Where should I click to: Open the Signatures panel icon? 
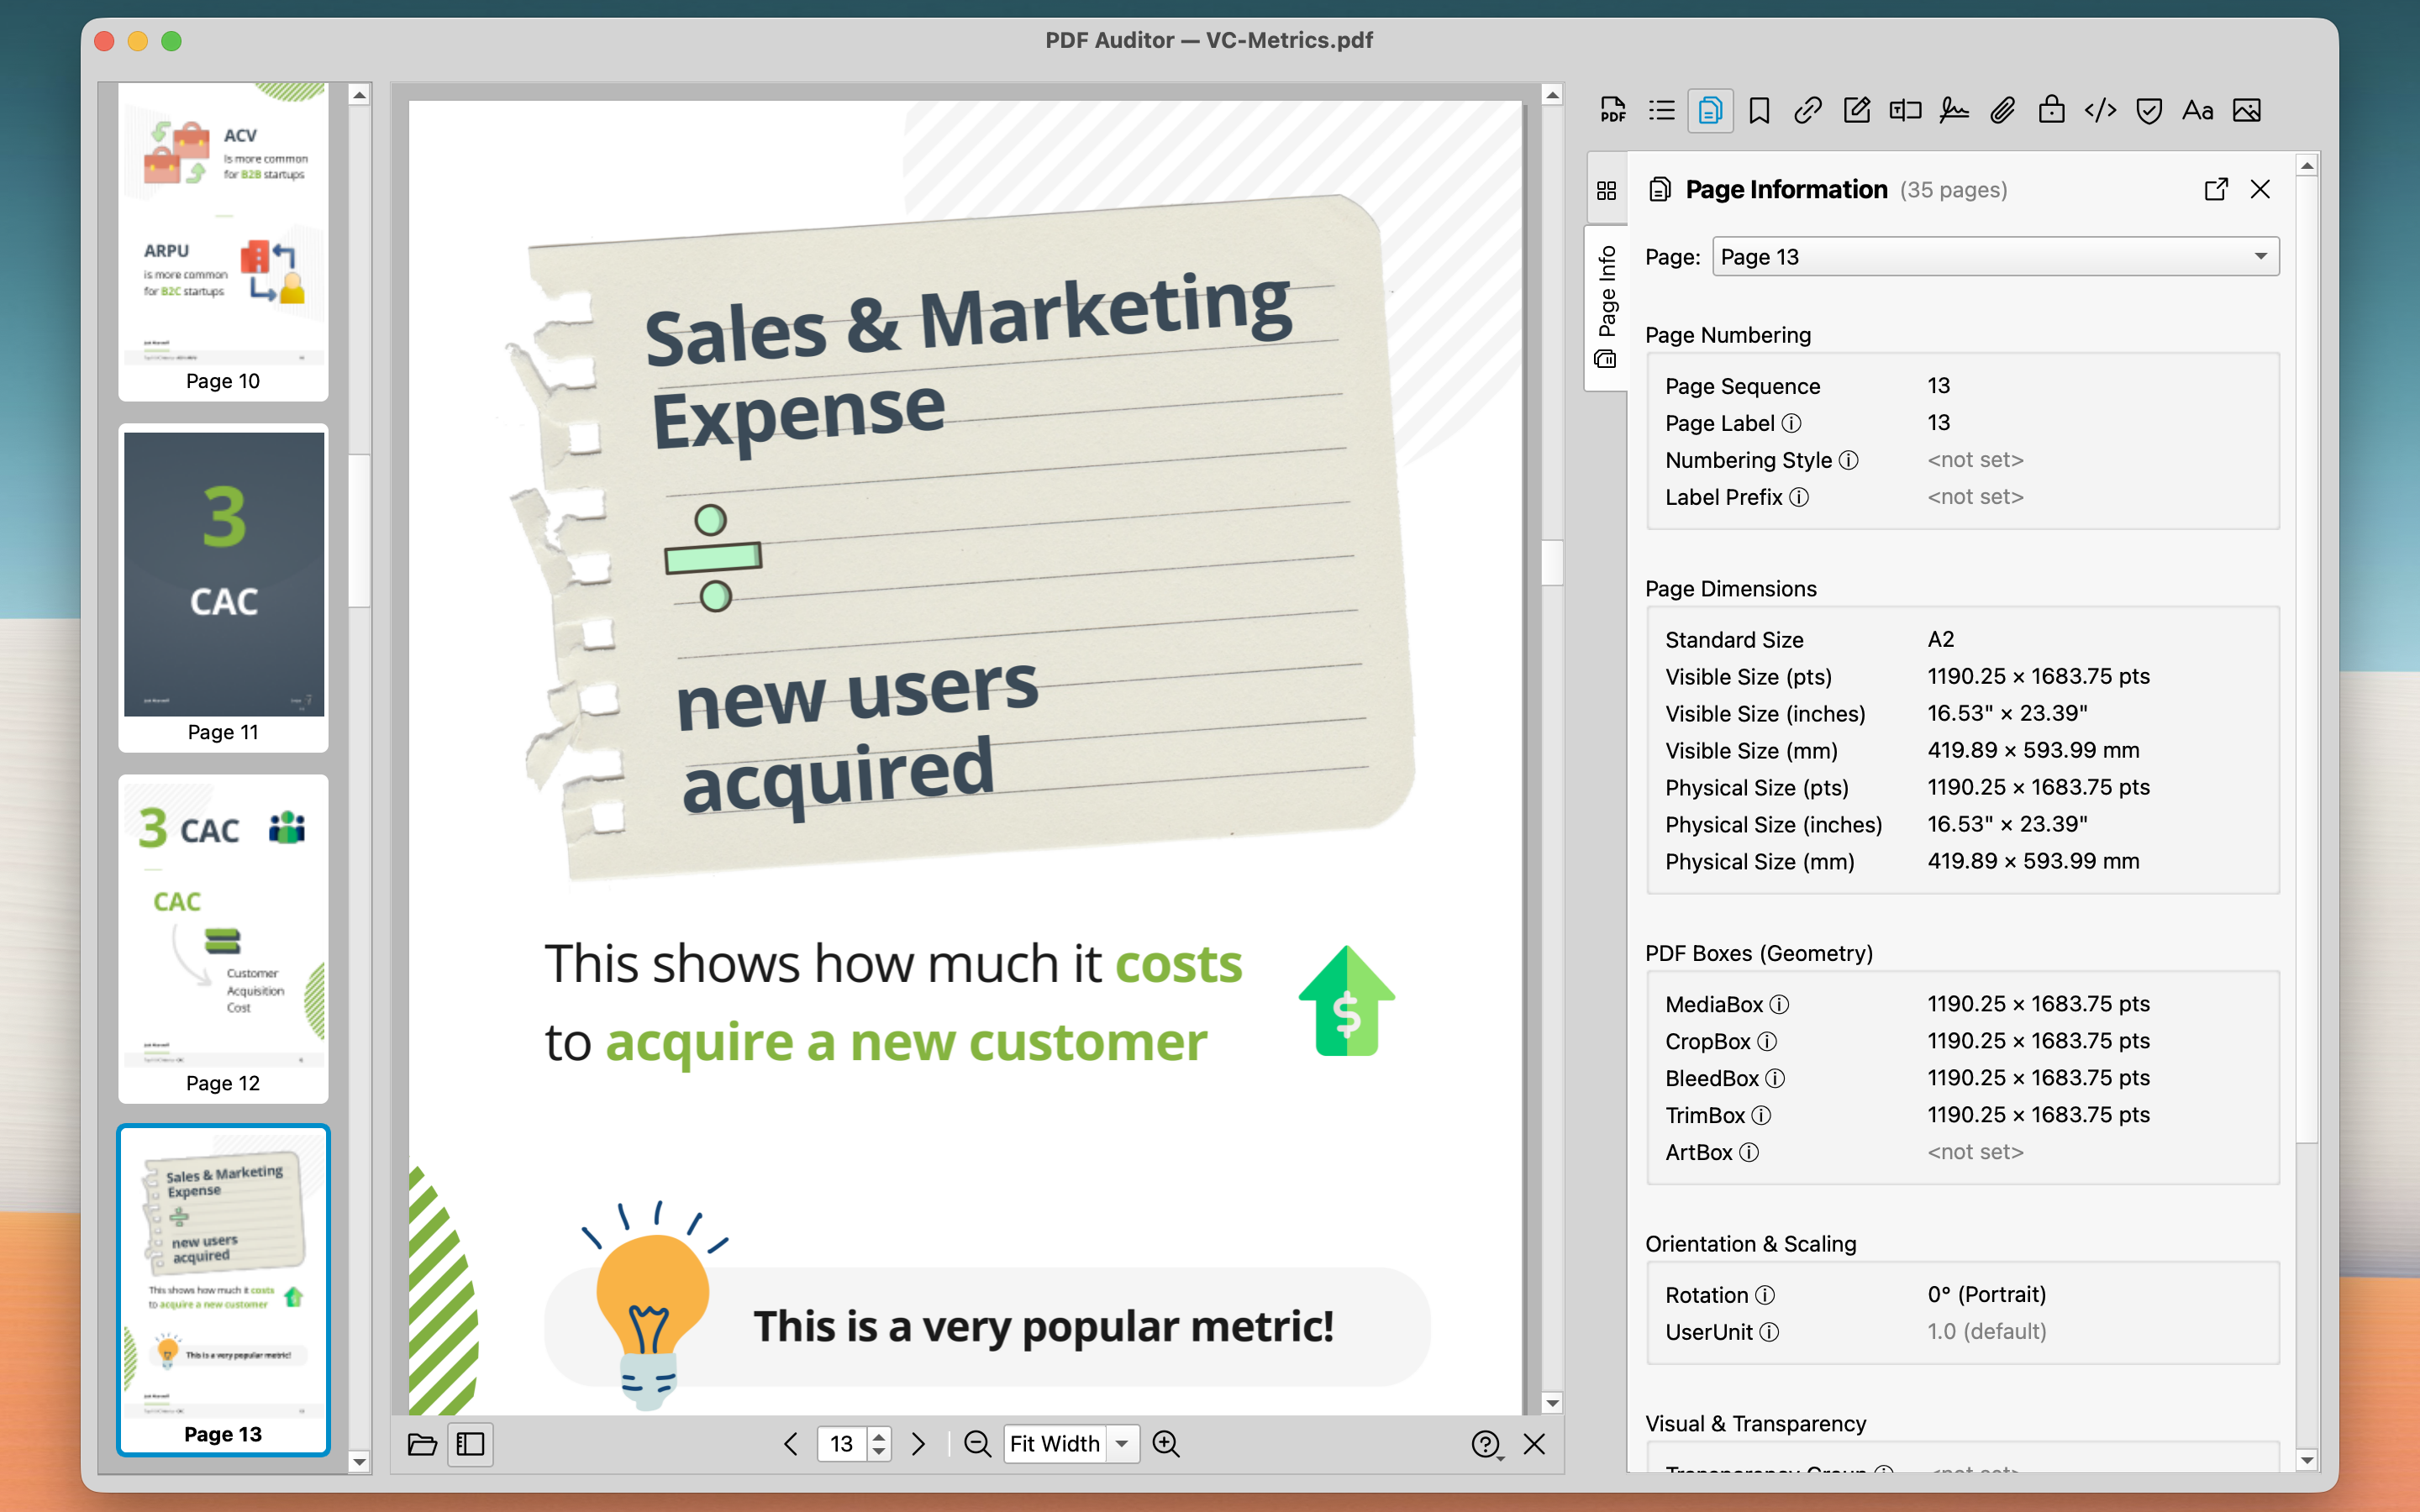pyautogui.click(x=1953, y=110)
